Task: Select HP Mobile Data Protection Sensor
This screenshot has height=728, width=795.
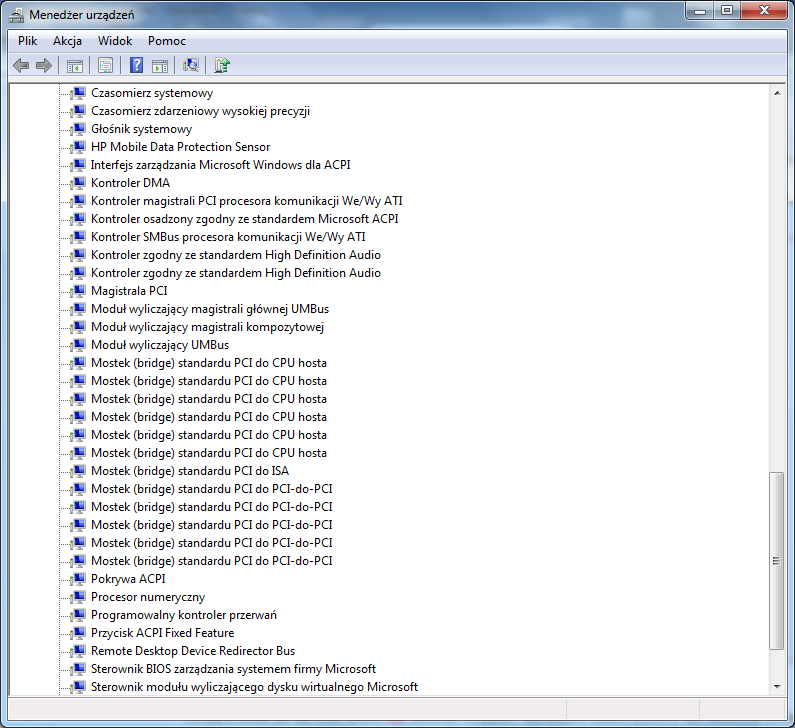Action: (180, 147)
